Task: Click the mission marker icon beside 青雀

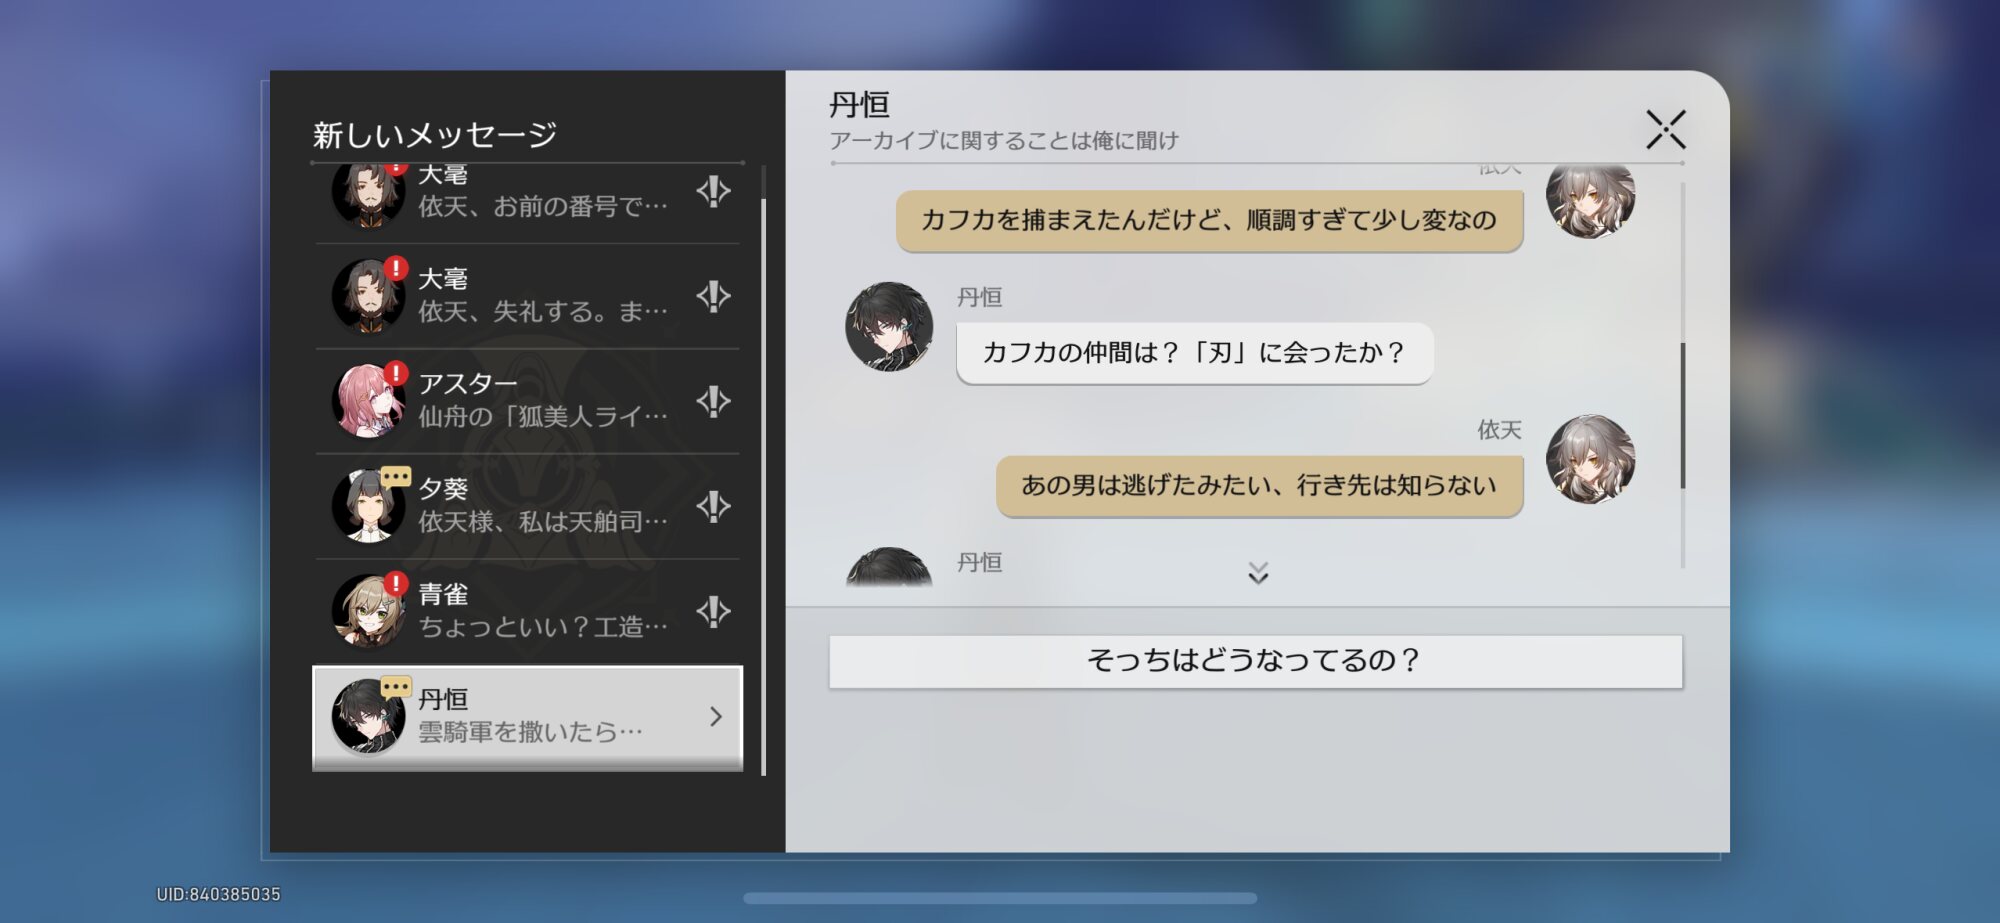Action: (713, 611)
